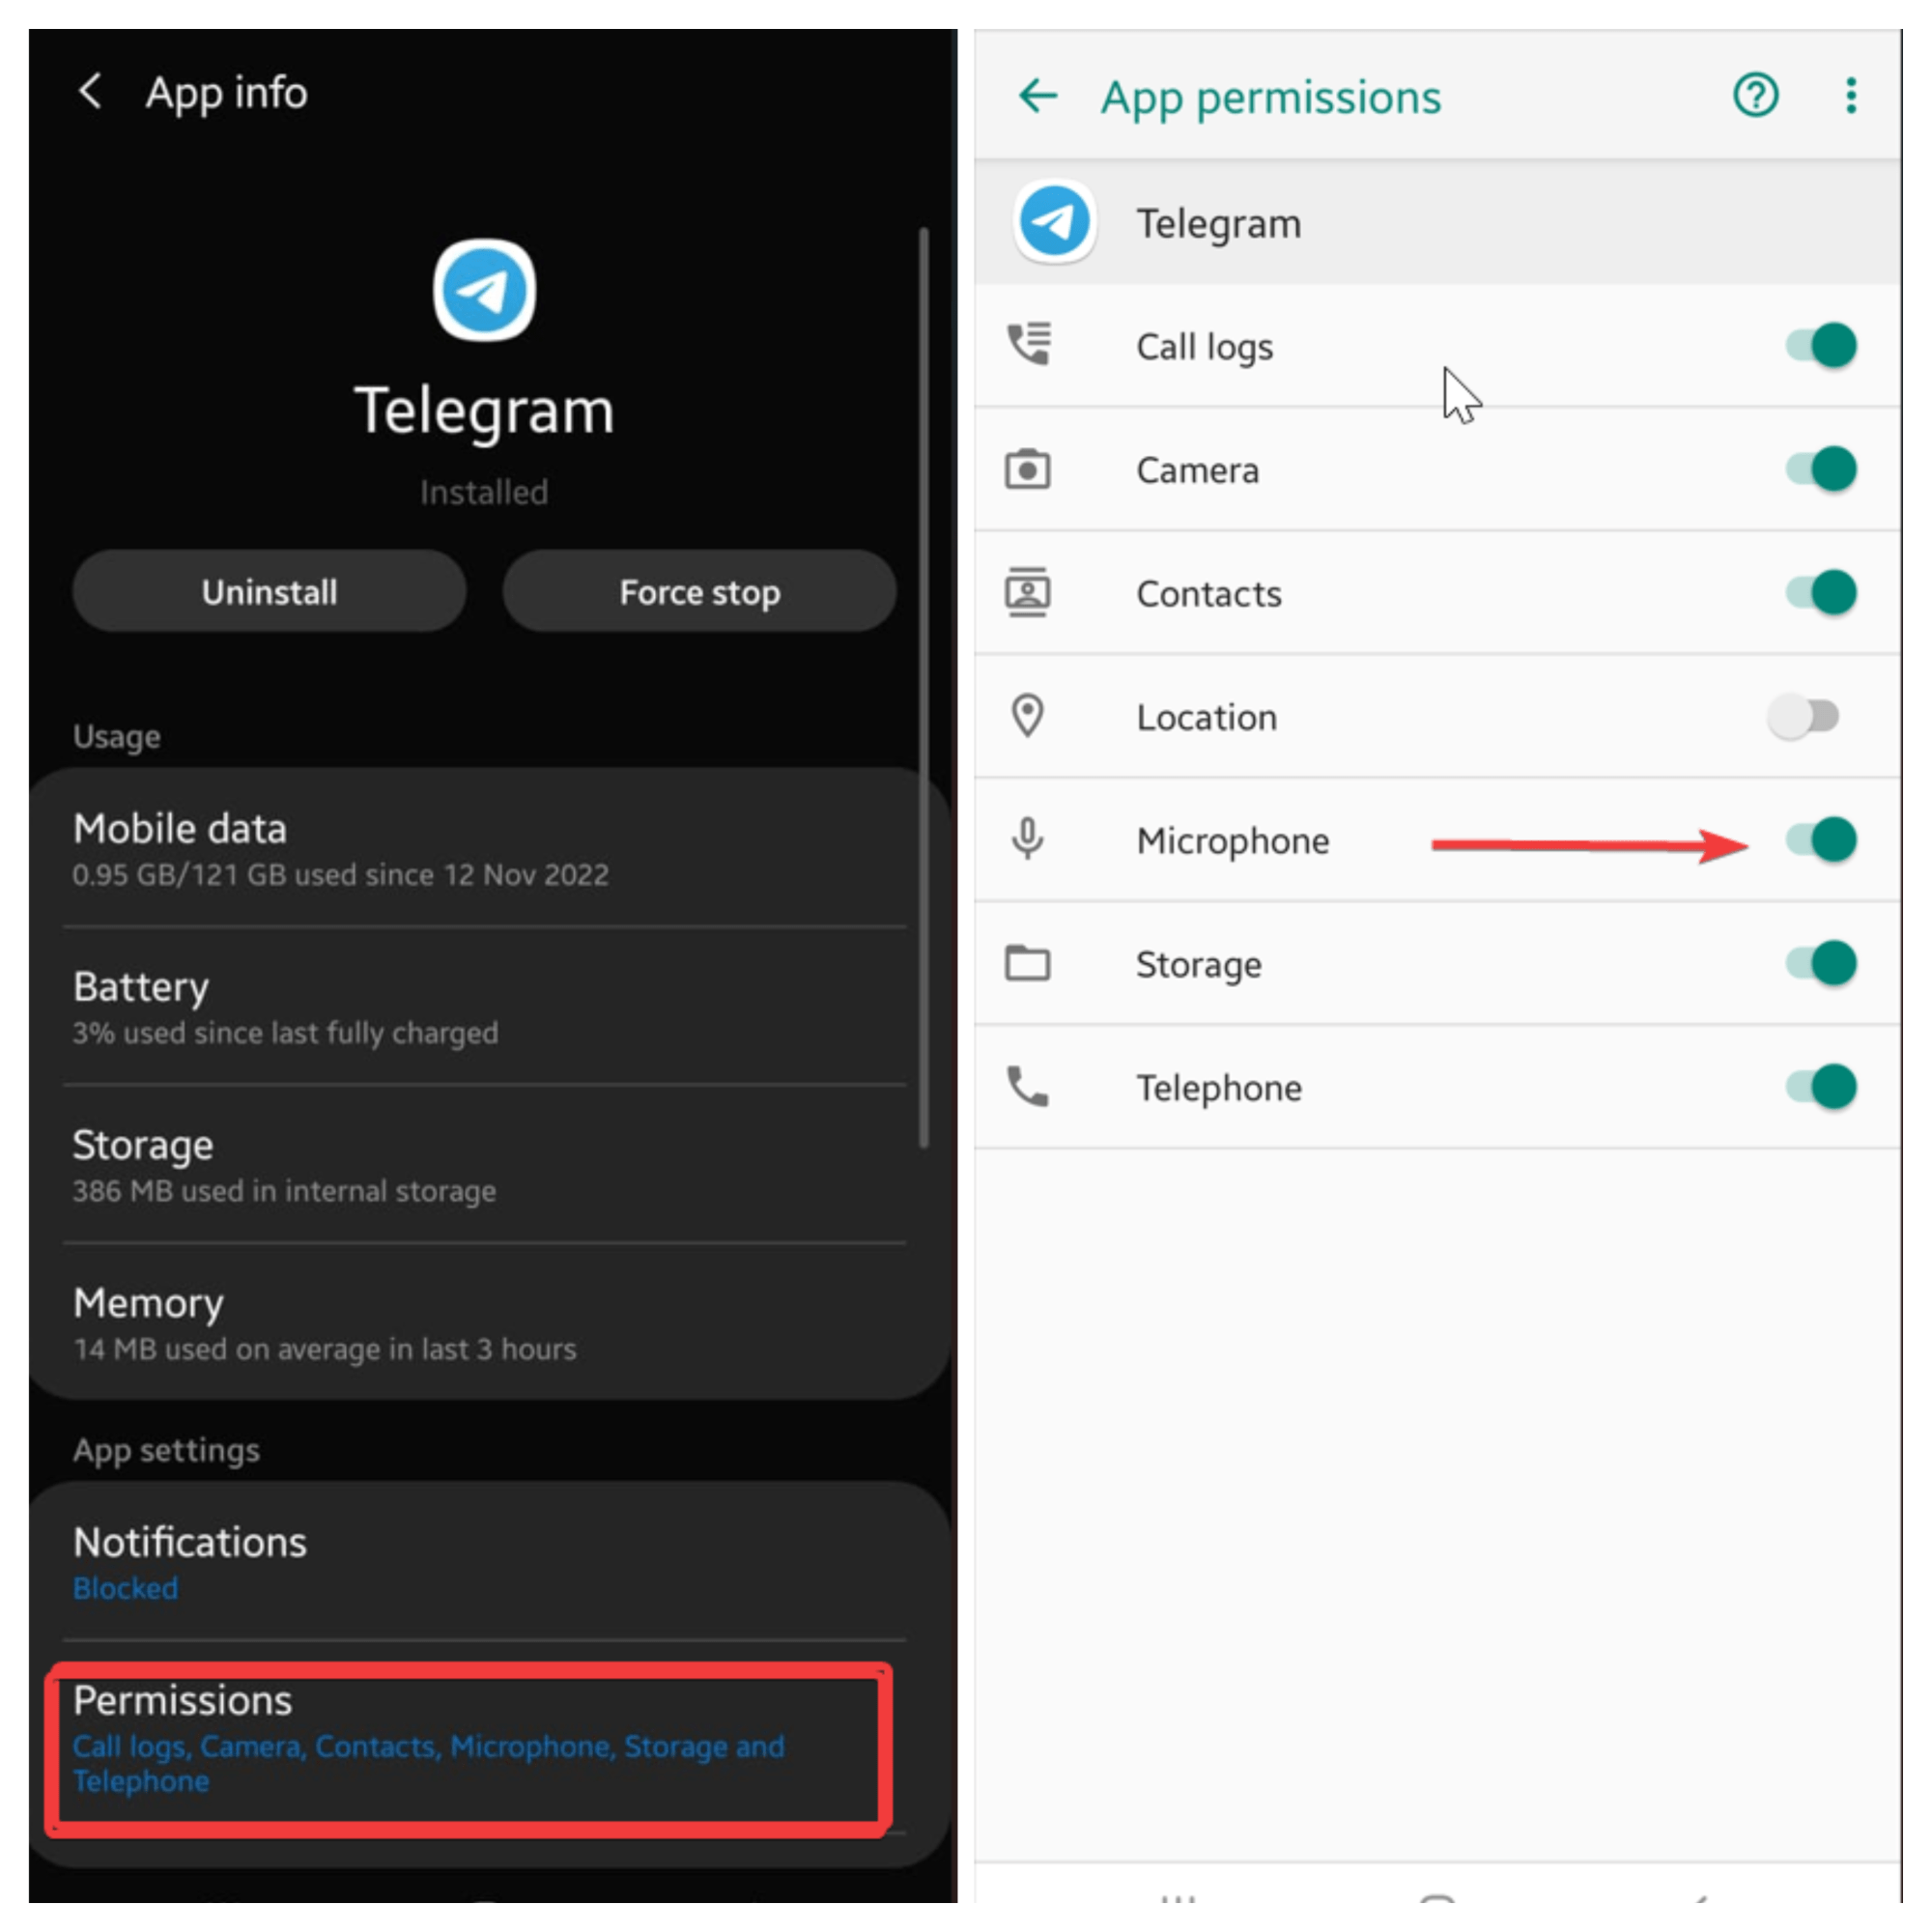Screen dimensions: 1932x1932
Task: Click the Force stop button
Action: [697, 591]
